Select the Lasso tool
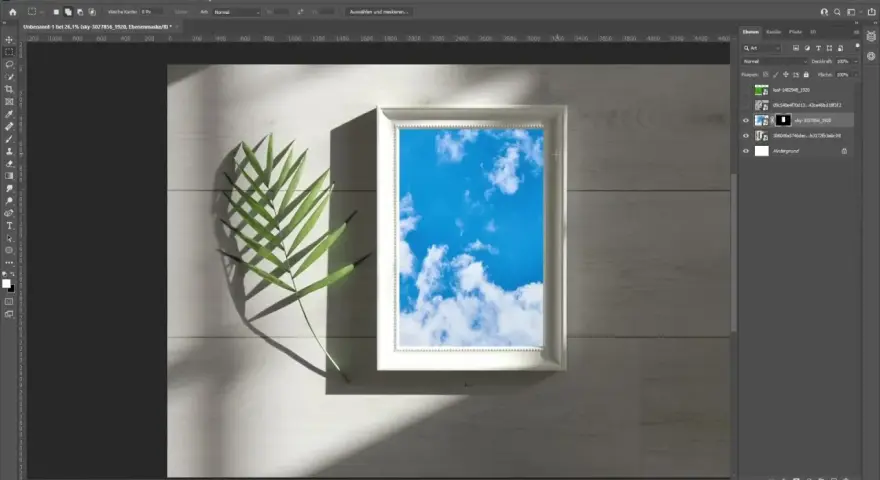Image resolution: width=880 pixels, height=480 pixels. (9, 65)
